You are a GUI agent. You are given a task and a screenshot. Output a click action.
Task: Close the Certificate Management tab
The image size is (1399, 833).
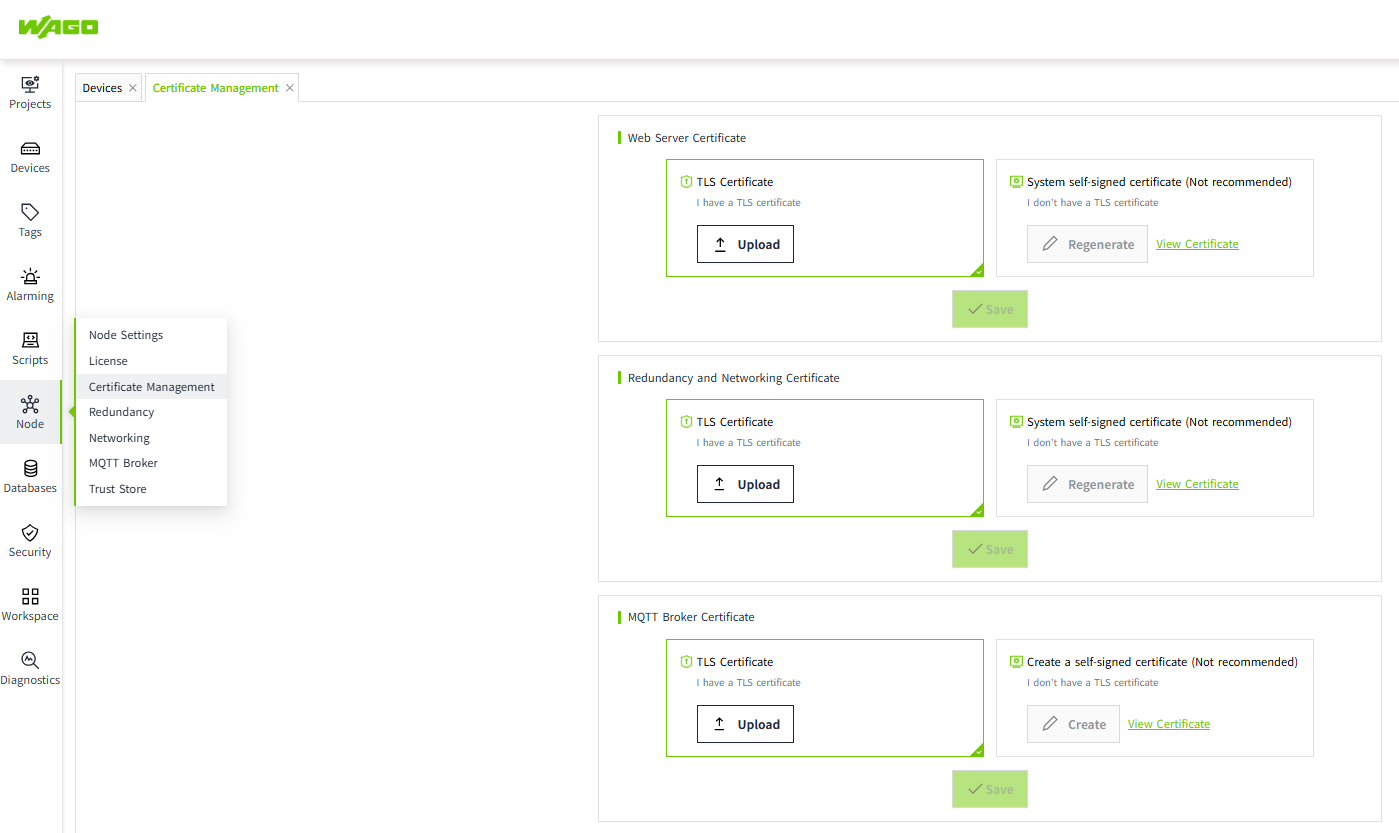[290, 88]
